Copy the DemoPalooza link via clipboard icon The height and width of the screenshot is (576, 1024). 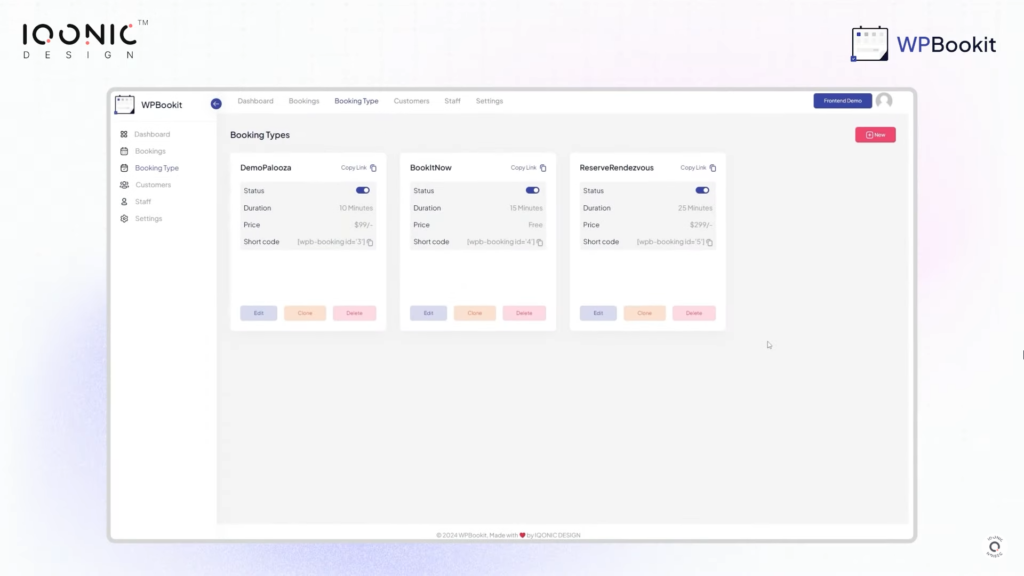[x=374, y=168]
